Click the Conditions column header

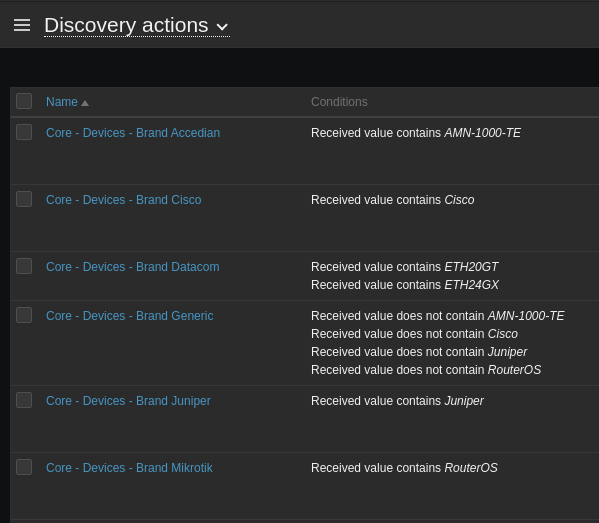coord(339,102)
